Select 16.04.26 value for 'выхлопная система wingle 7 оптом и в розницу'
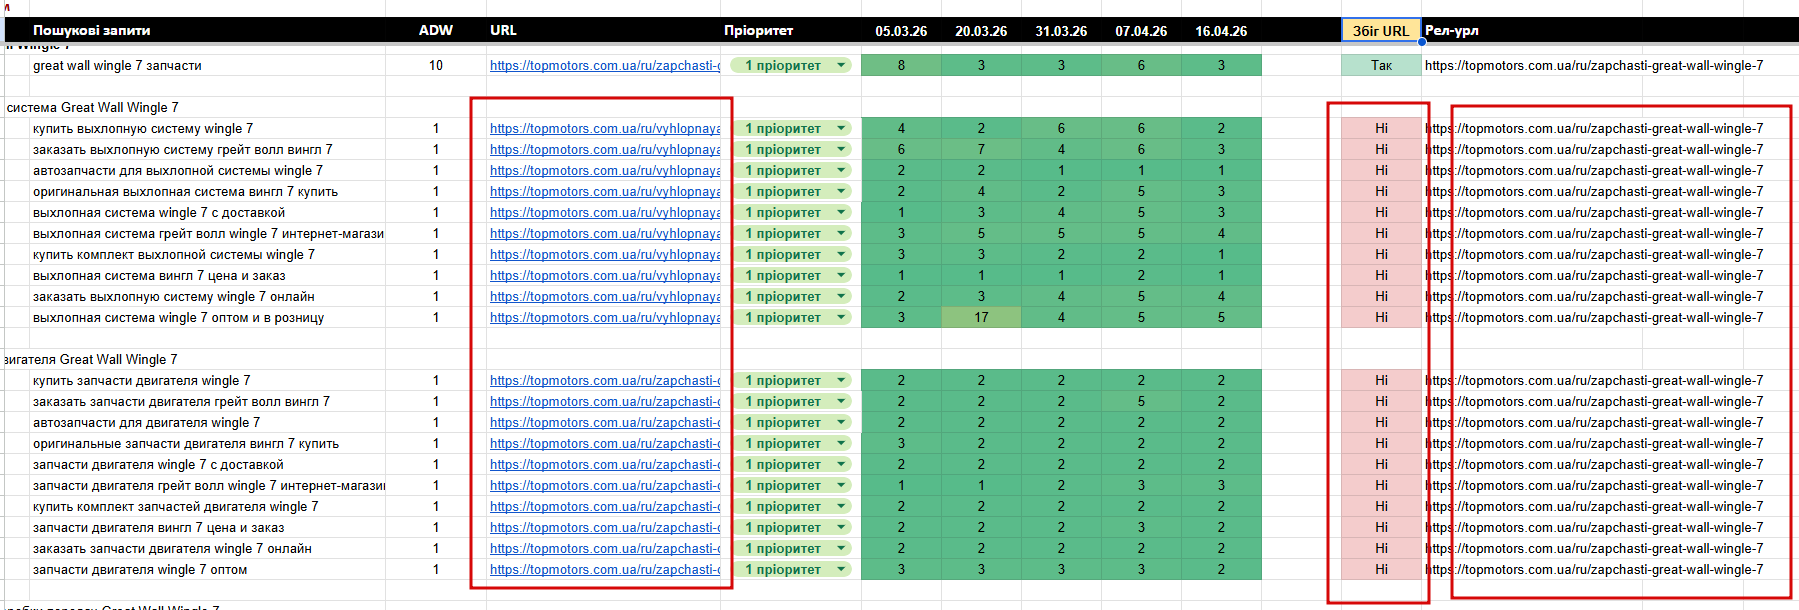The width and height of the screenshot is (1799, 610). tap(1221, 317)
